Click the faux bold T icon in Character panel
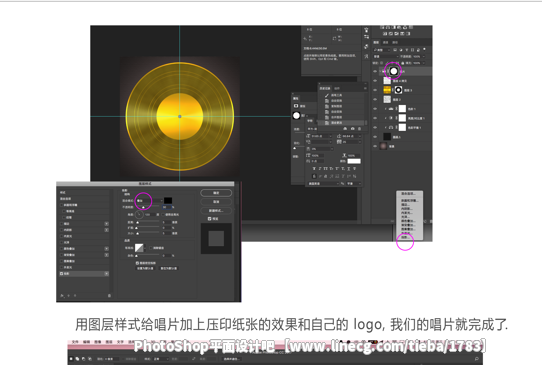This screenshot has width=542, height=365. tap(314, 169)
